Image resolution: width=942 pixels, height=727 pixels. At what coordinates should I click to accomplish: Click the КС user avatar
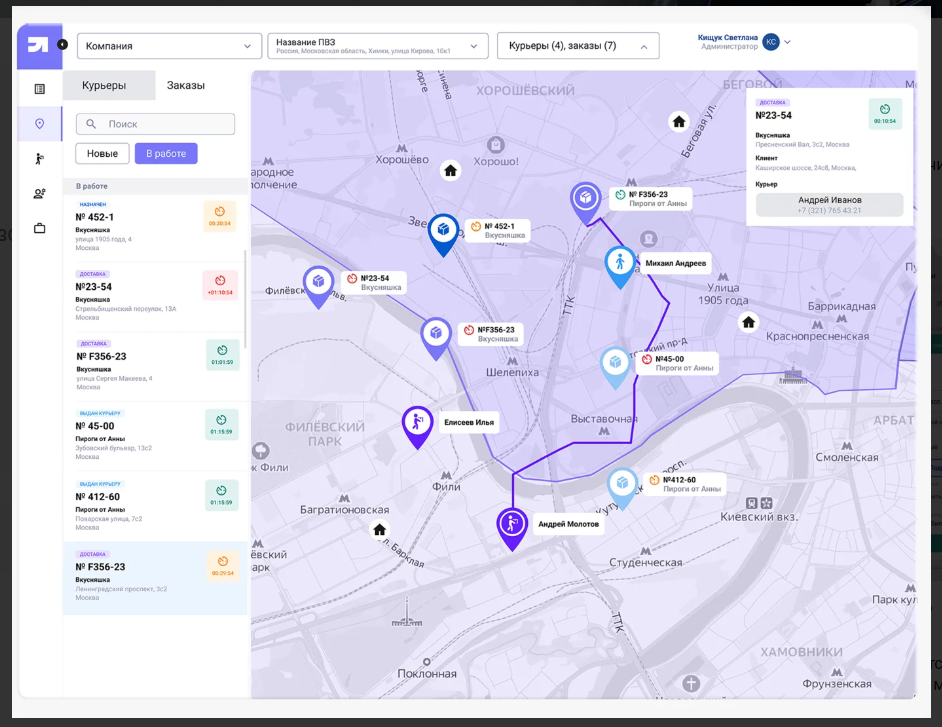(x=771, y=42)
